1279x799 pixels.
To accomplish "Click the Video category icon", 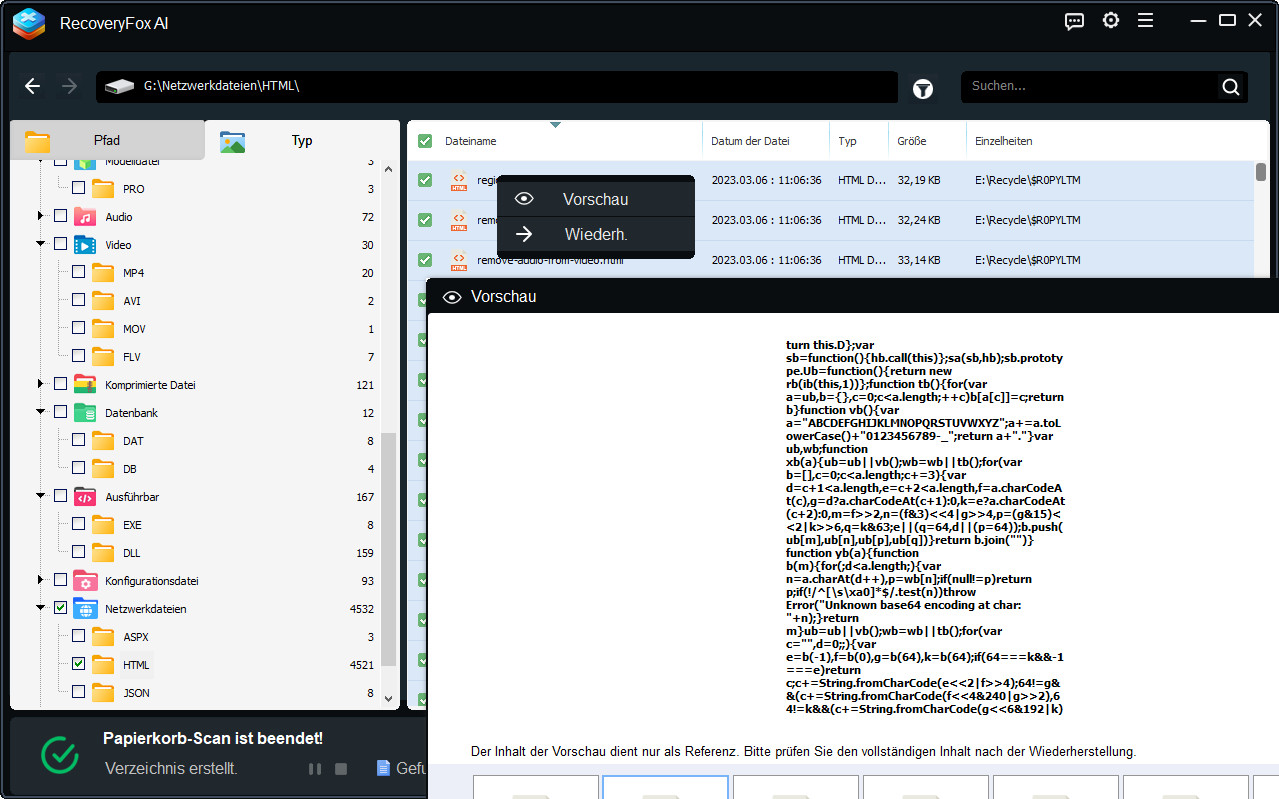I will click(86, 245).
